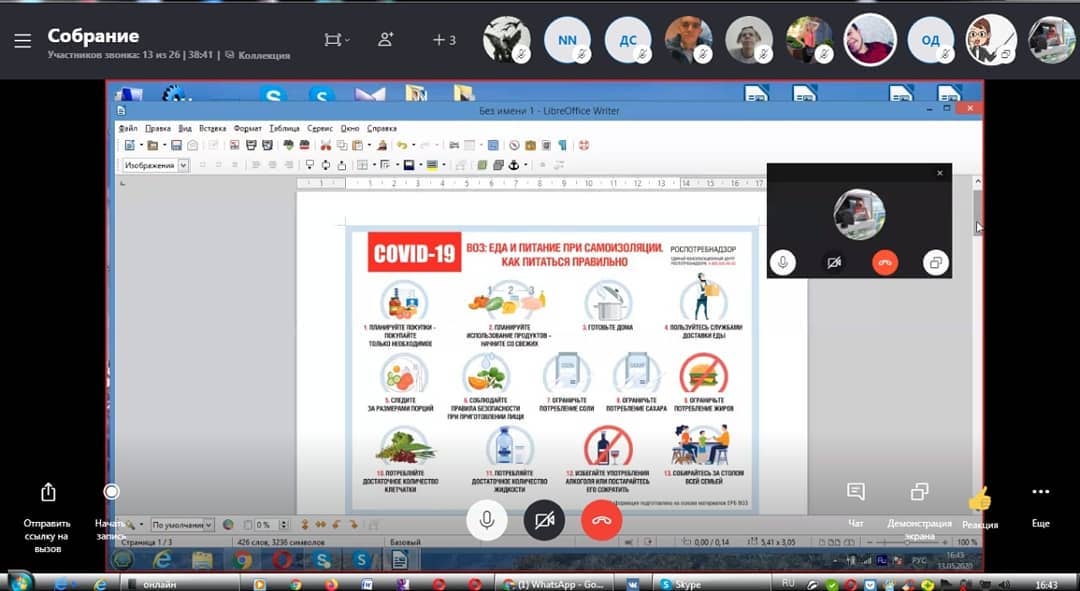Click pop-out icon in small call window
Viewport: 1080px width, 591px height.
[935, 262]
